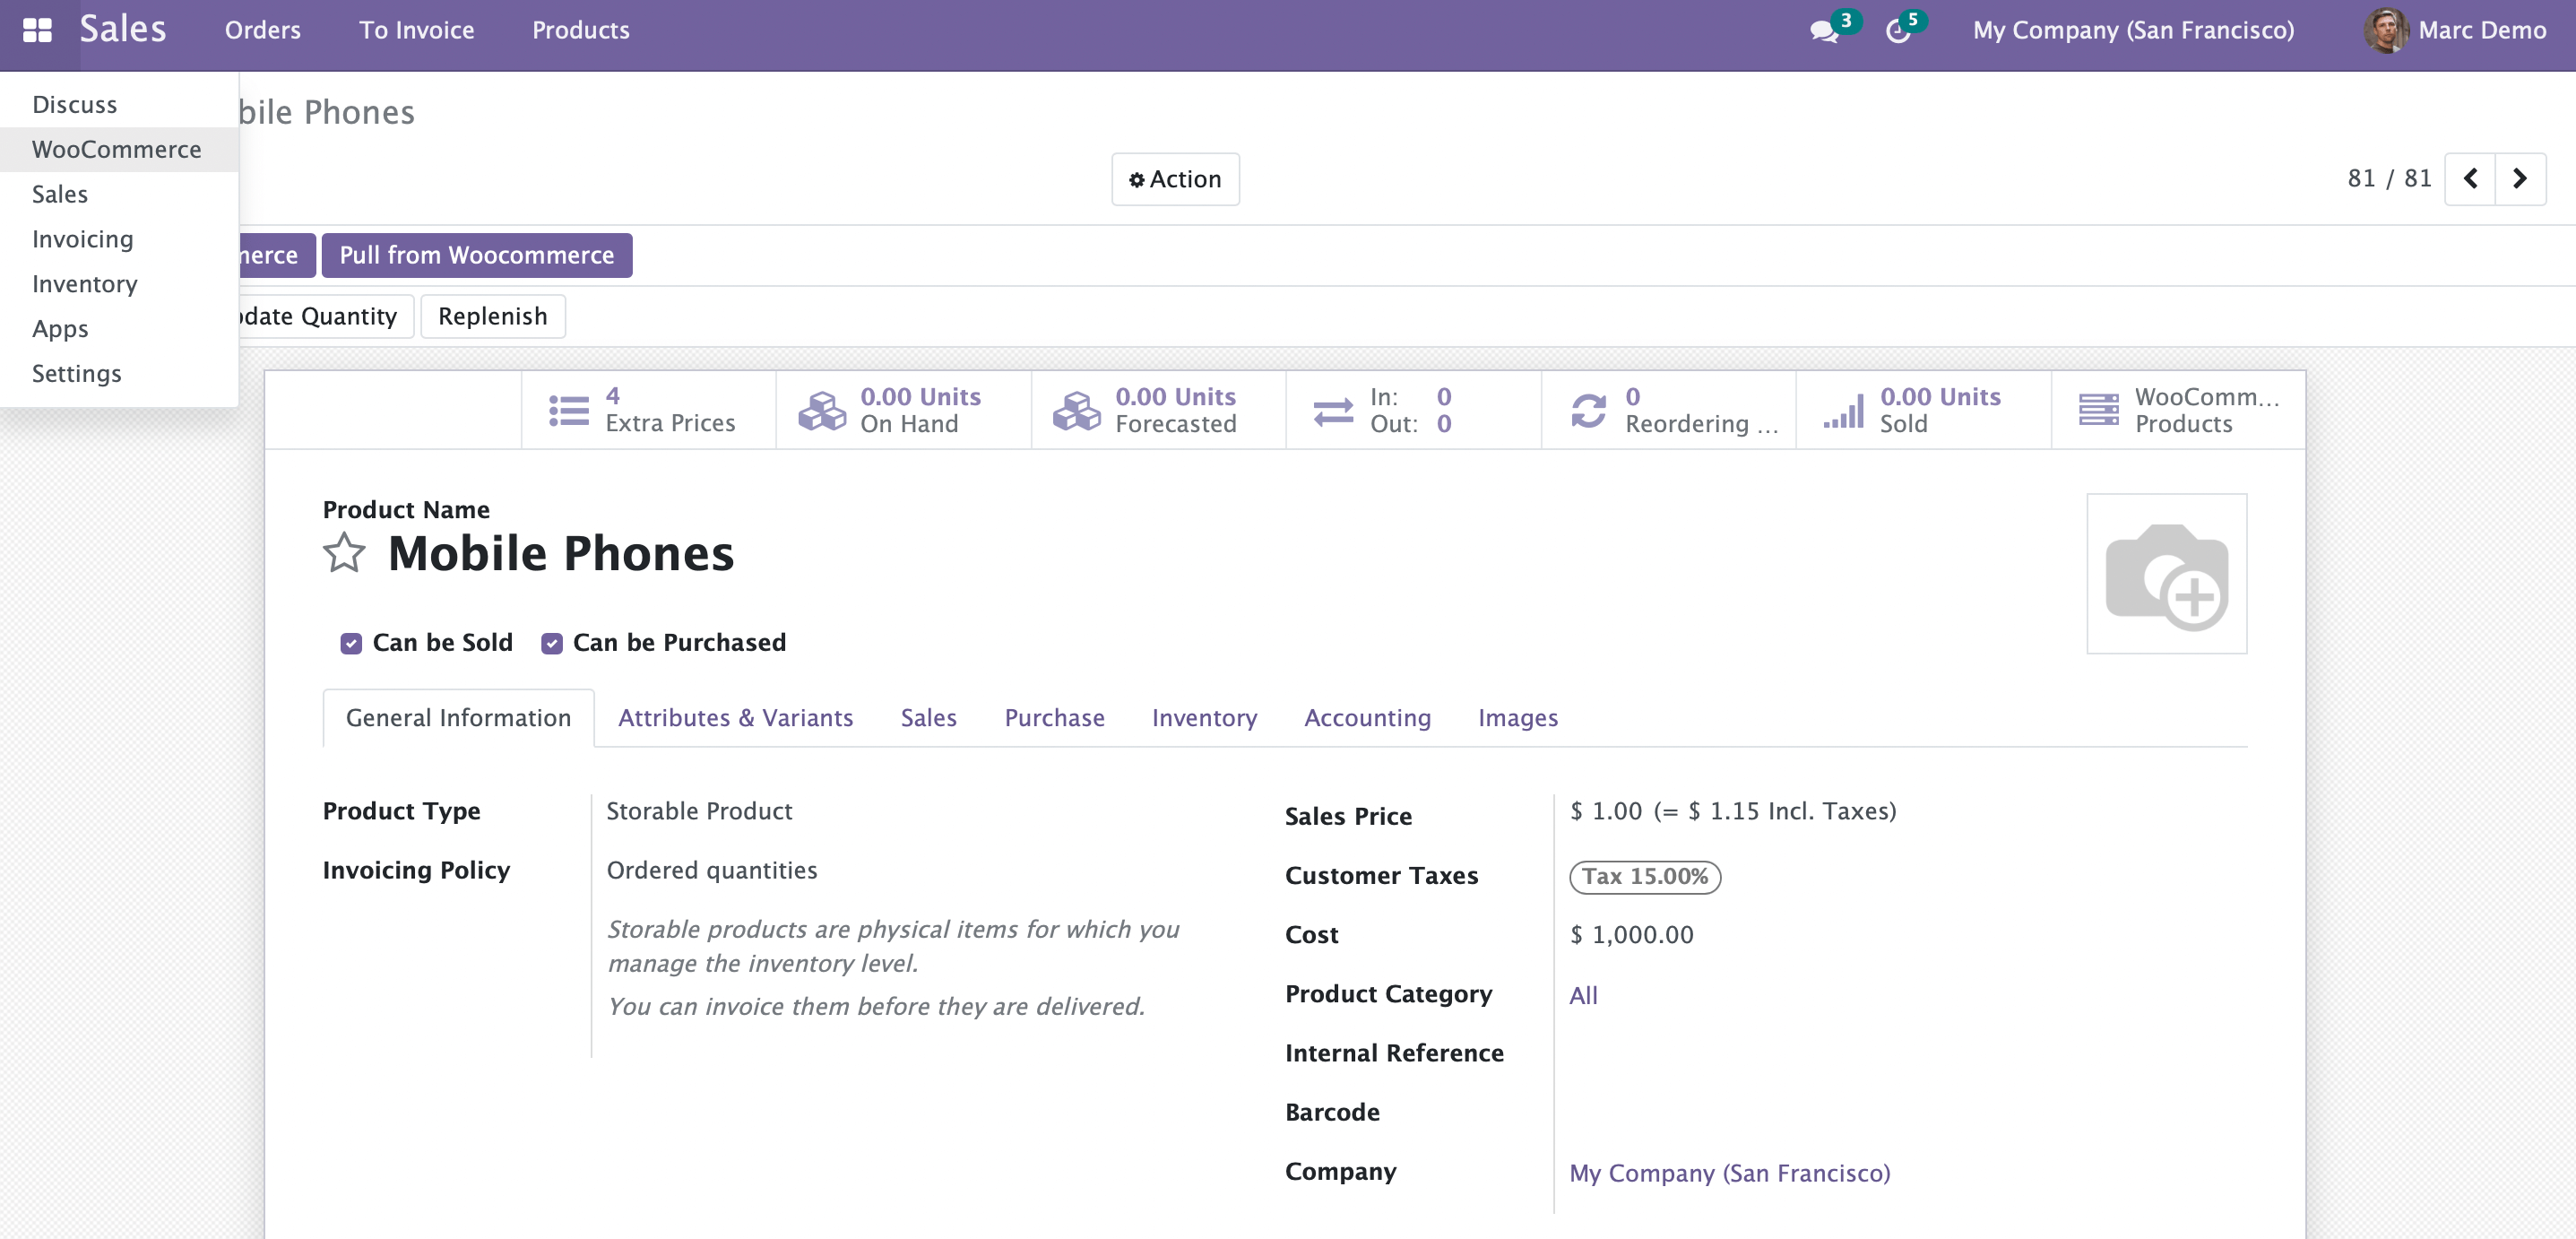The height and width of the screenshot is (1239, 2576).
Task: Open My Company (San Francisco) switcher
Action: pyautogui.click(x=2133, y=30)
